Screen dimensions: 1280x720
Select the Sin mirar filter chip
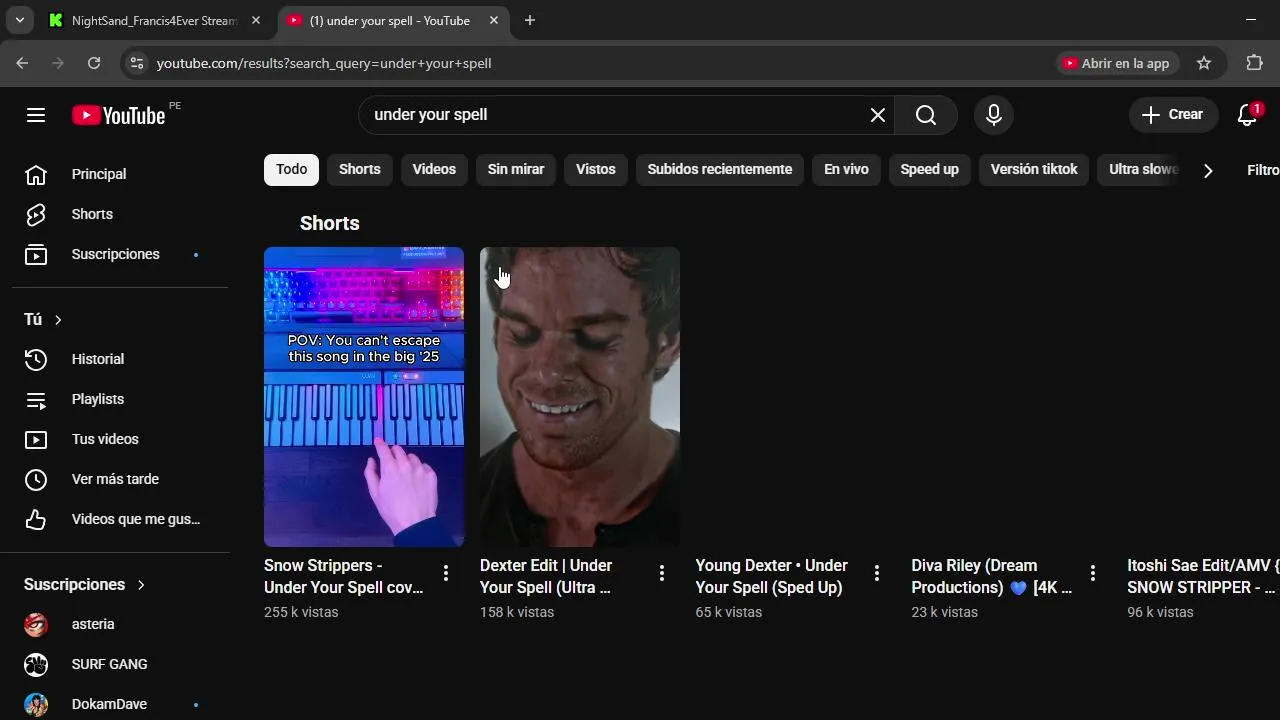tap(516, 169)
